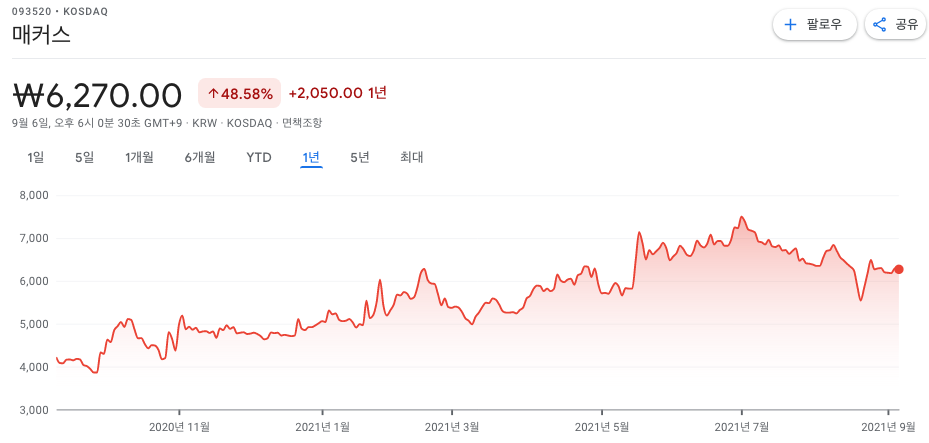Click the 2021년 5월 x-axis label
Screen dimensions: 929x443
point(602,426)
